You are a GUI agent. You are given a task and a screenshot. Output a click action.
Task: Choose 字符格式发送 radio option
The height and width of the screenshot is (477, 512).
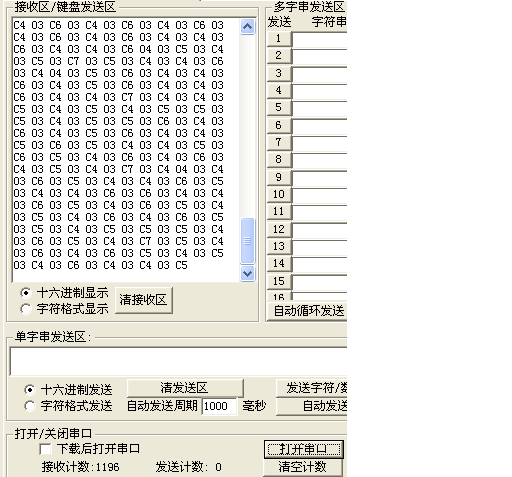29,406
